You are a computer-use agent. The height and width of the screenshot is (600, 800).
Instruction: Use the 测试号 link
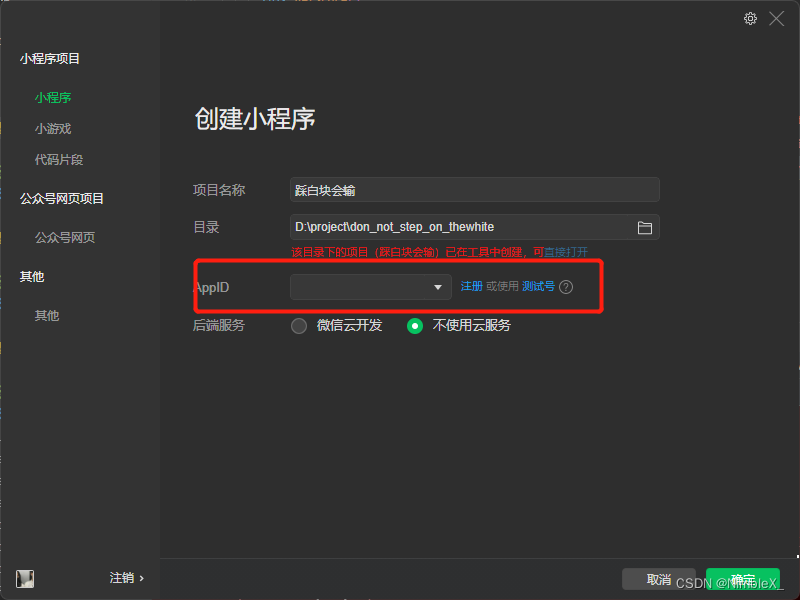pos(538,286)
